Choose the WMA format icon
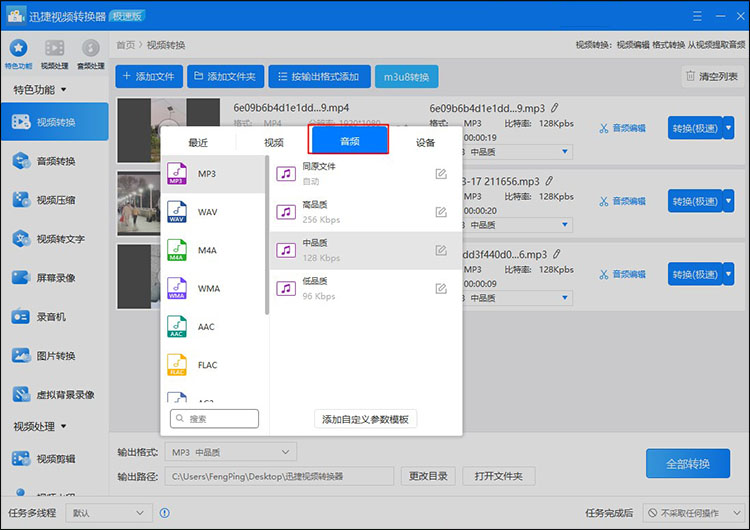The width and height of the screenshot is (750, 530). coord(176,288)
